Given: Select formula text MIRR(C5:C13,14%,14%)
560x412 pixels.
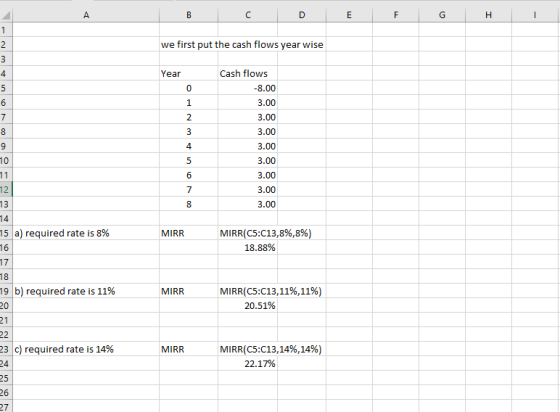Looking at the screenshot, I should pyautogui.click(x=270, y=349).
